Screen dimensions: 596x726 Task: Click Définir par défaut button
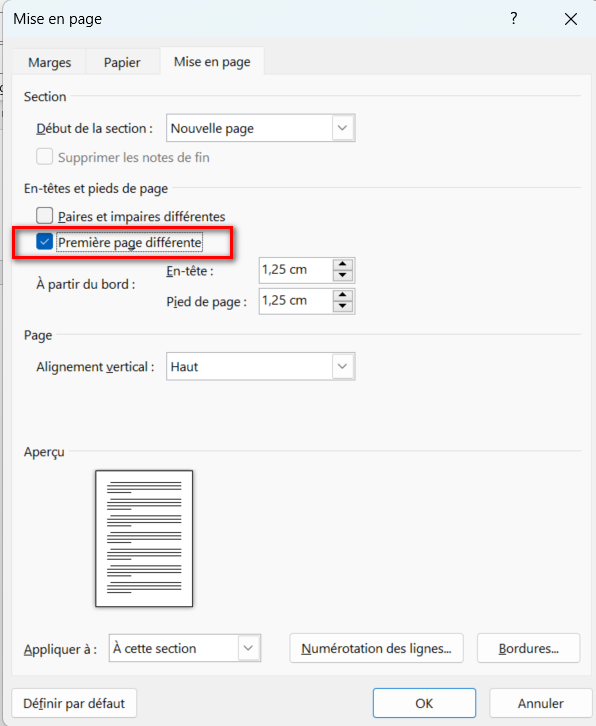[x=74, y=703]
